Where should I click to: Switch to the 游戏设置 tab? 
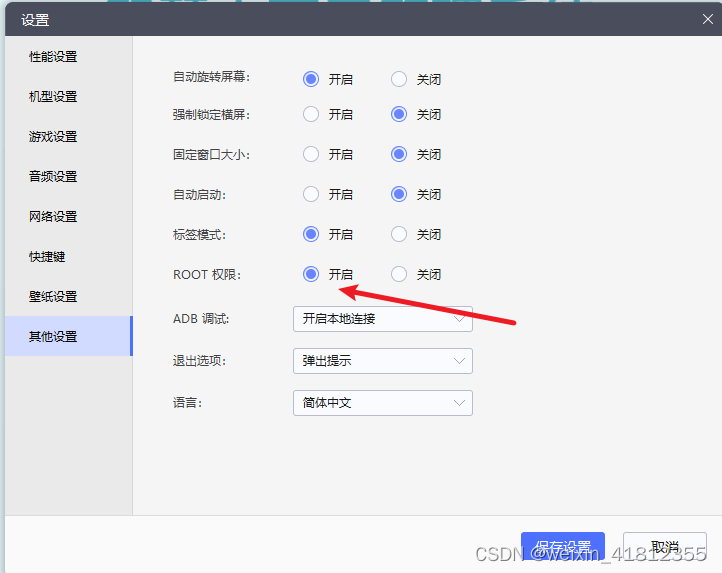[69, 137]
